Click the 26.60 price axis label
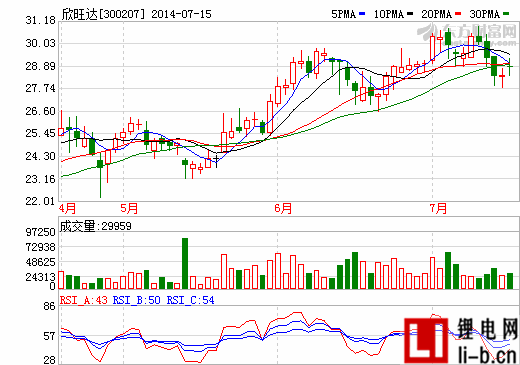Image resolution: width=520 pixels, height=365 pixels. click(41, 111)
